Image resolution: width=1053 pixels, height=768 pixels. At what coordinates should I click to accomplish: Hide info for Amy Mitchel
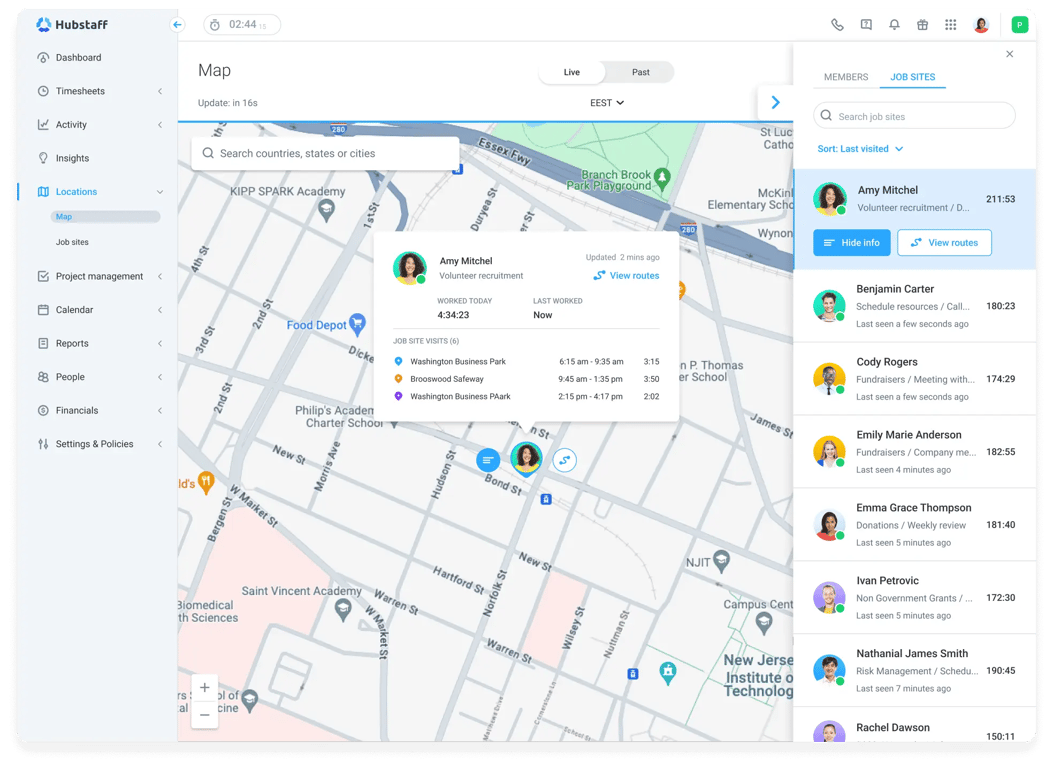click(x=851, y=242)
